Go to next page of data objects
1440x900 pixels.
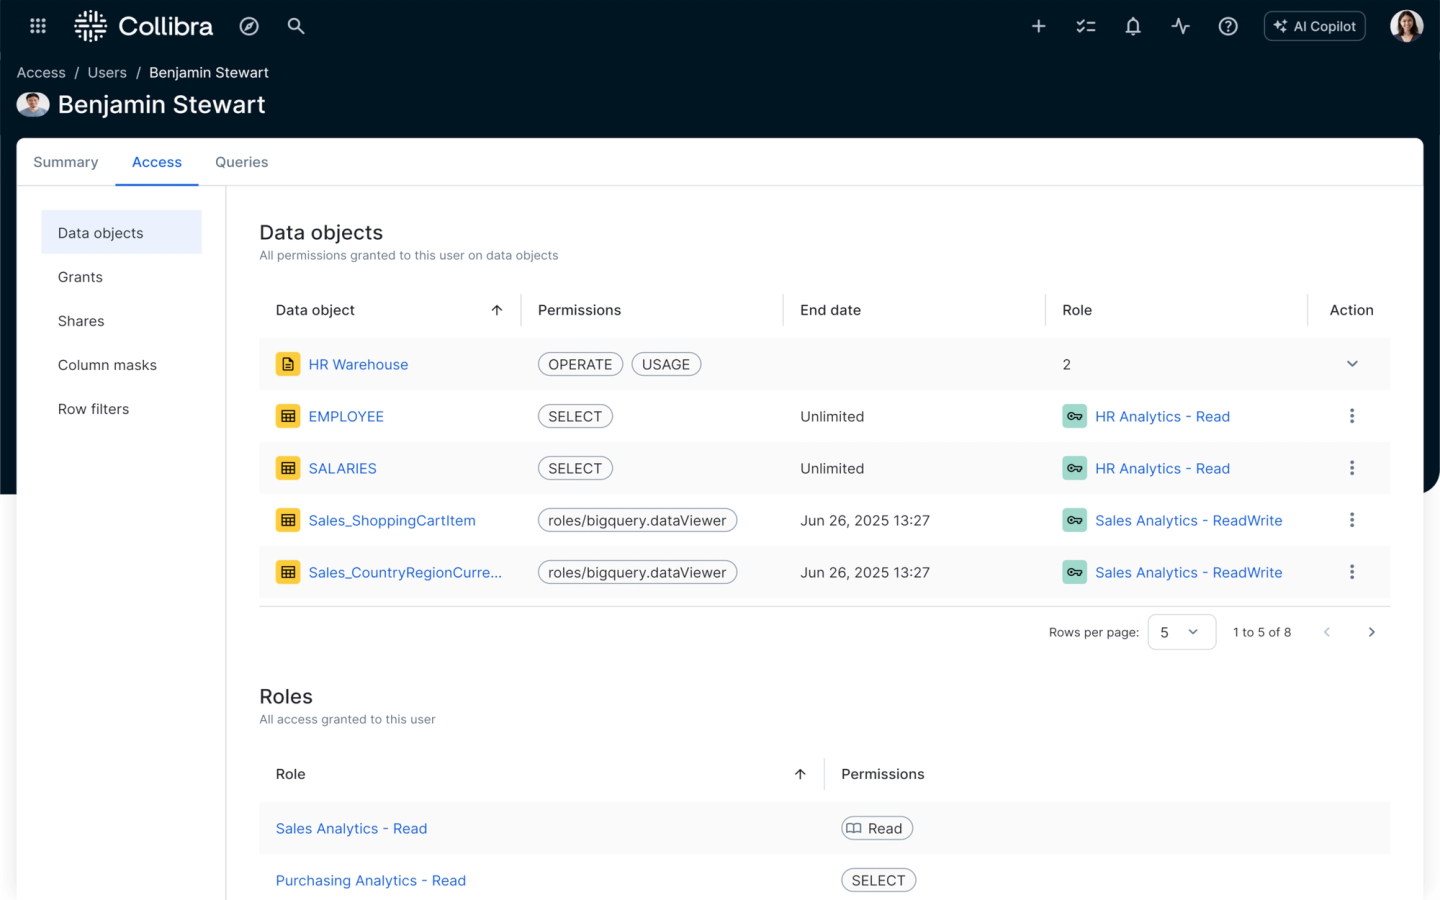tap(1372, 632)
